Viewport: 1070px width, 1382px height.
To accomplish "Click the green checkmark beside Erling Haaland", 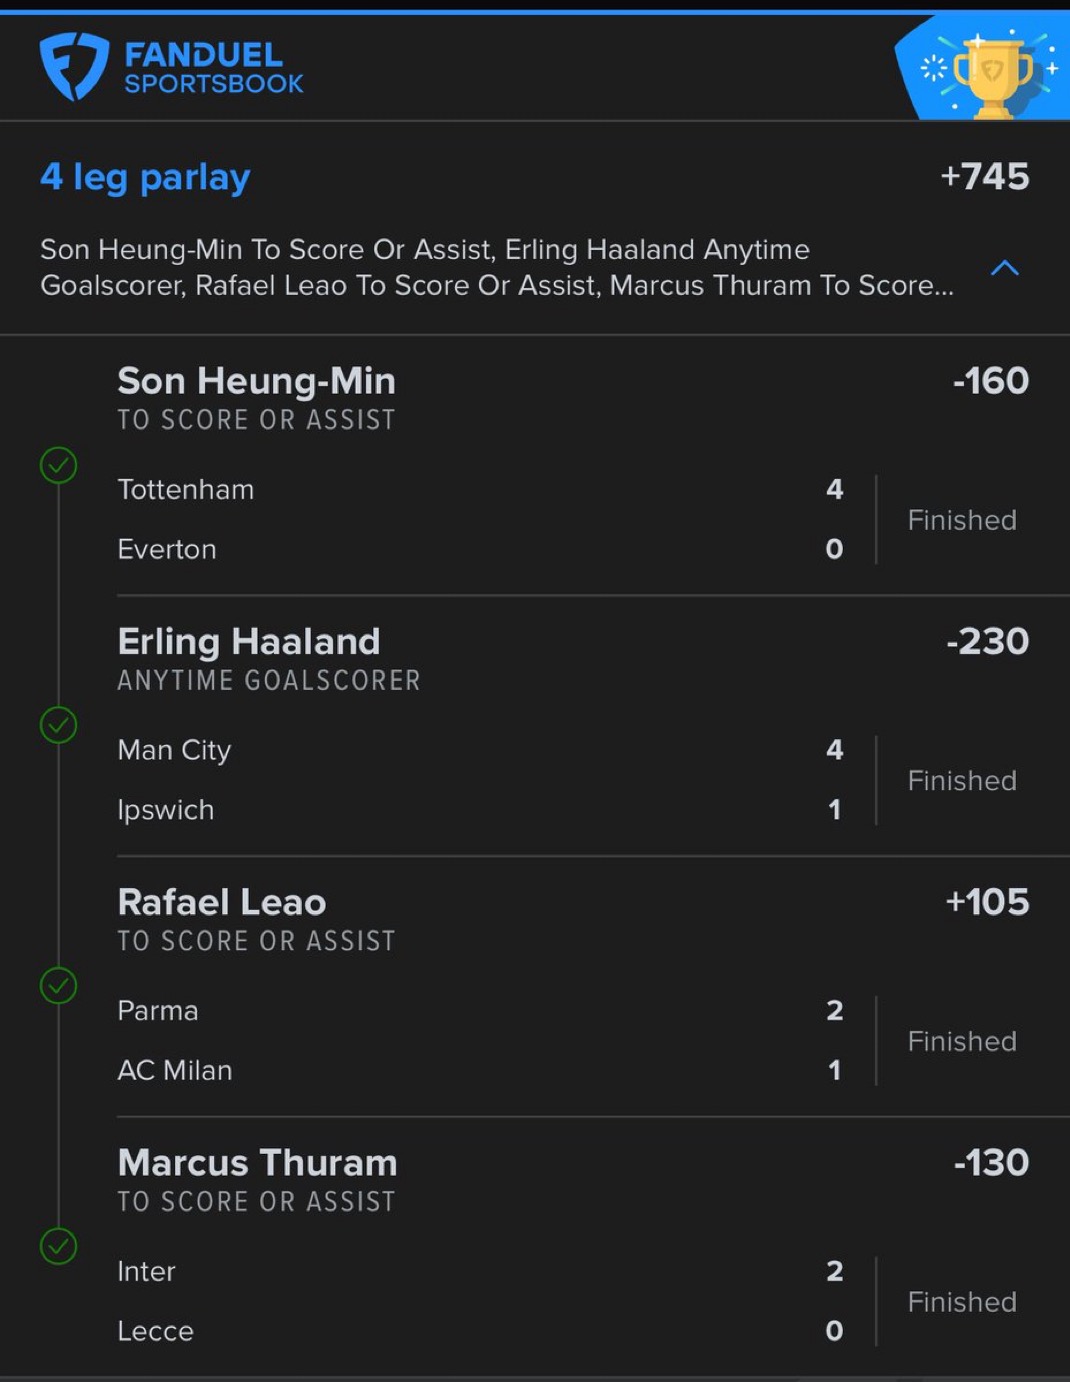I will coord(58,725).
